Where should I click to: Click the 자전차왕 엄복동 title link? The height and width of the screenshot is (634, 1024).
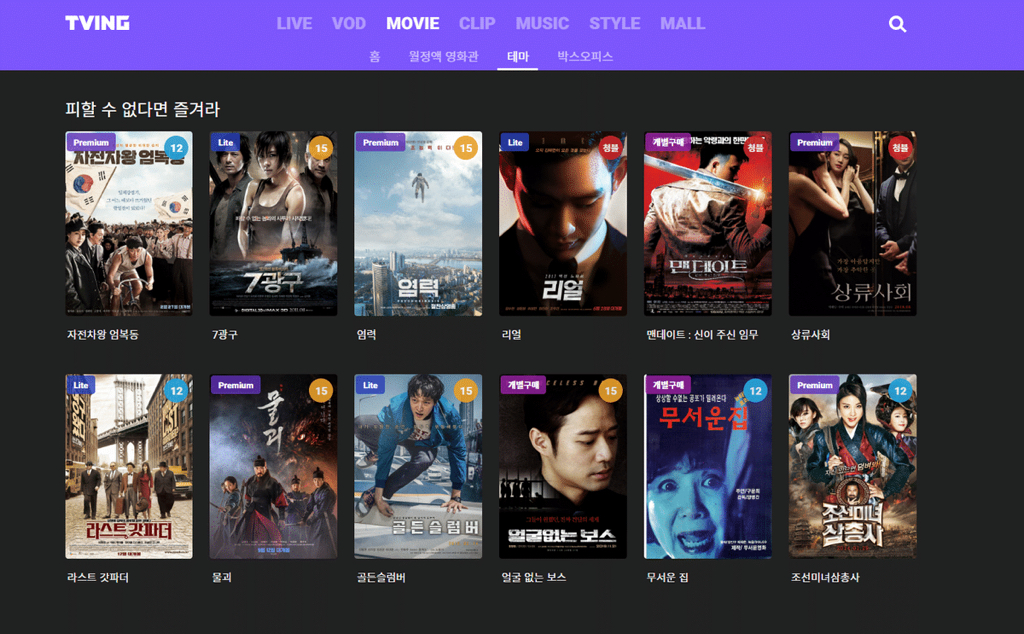[103, 334]
